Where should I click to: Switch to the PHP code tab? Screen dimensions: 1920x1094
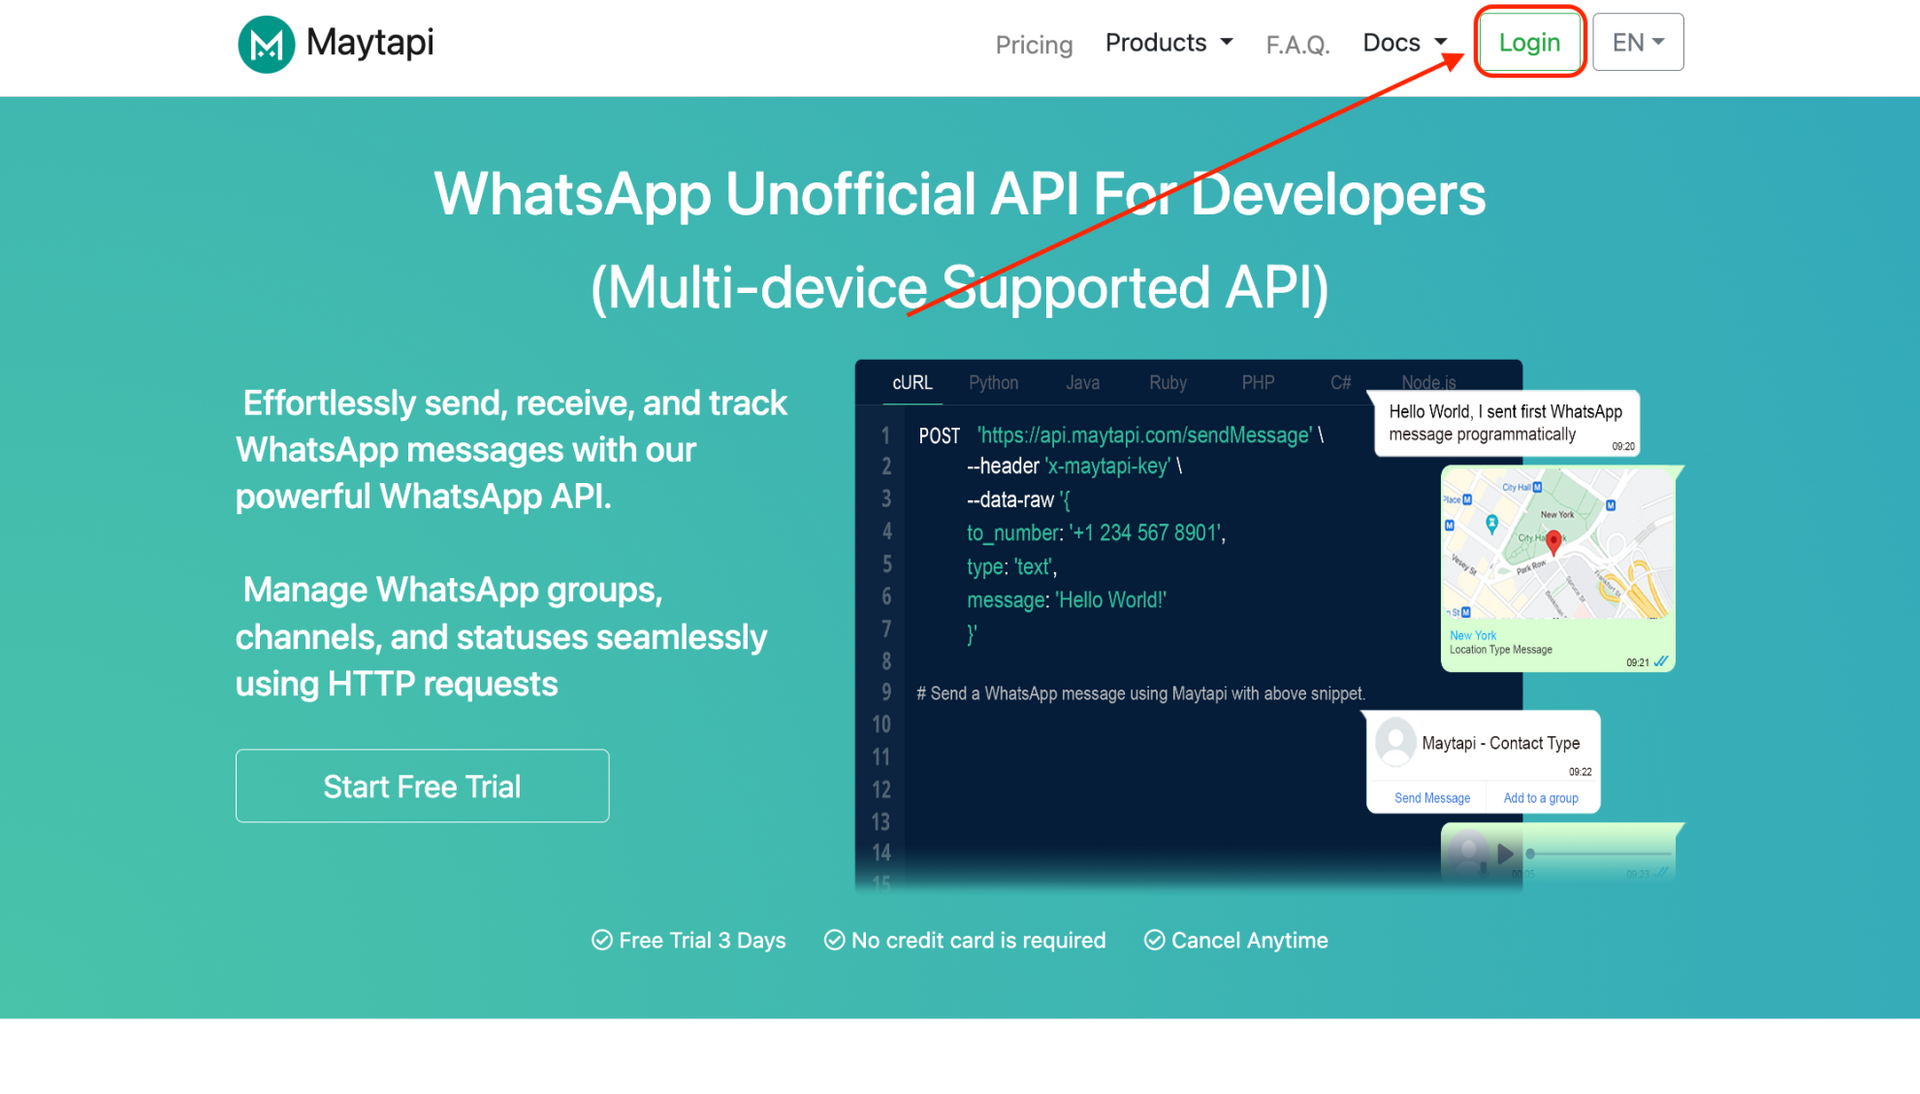(1258, 383)
